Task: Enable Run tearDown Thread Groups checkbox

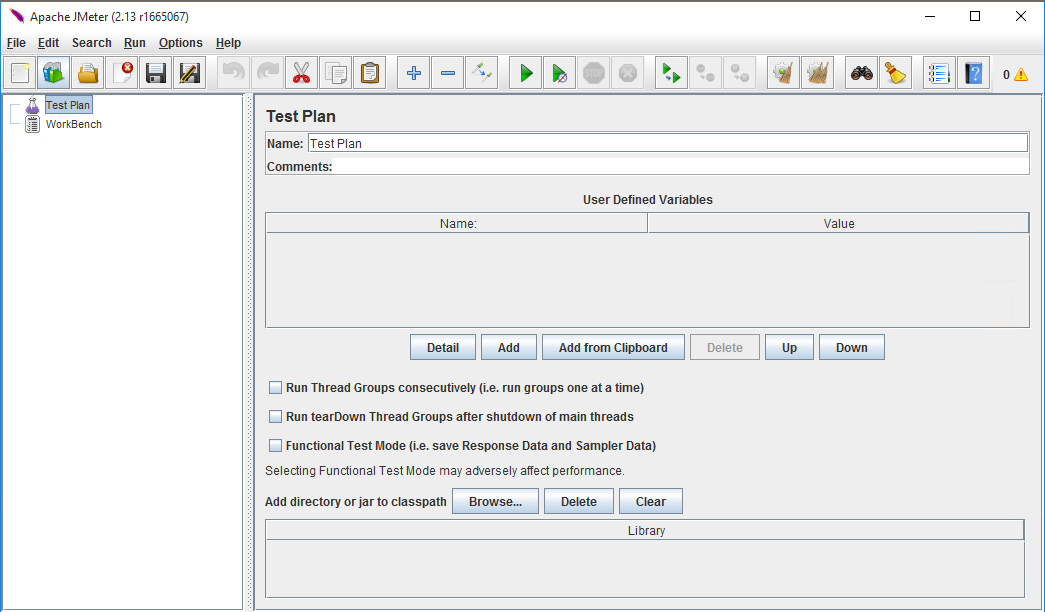Action: point(275,417)
